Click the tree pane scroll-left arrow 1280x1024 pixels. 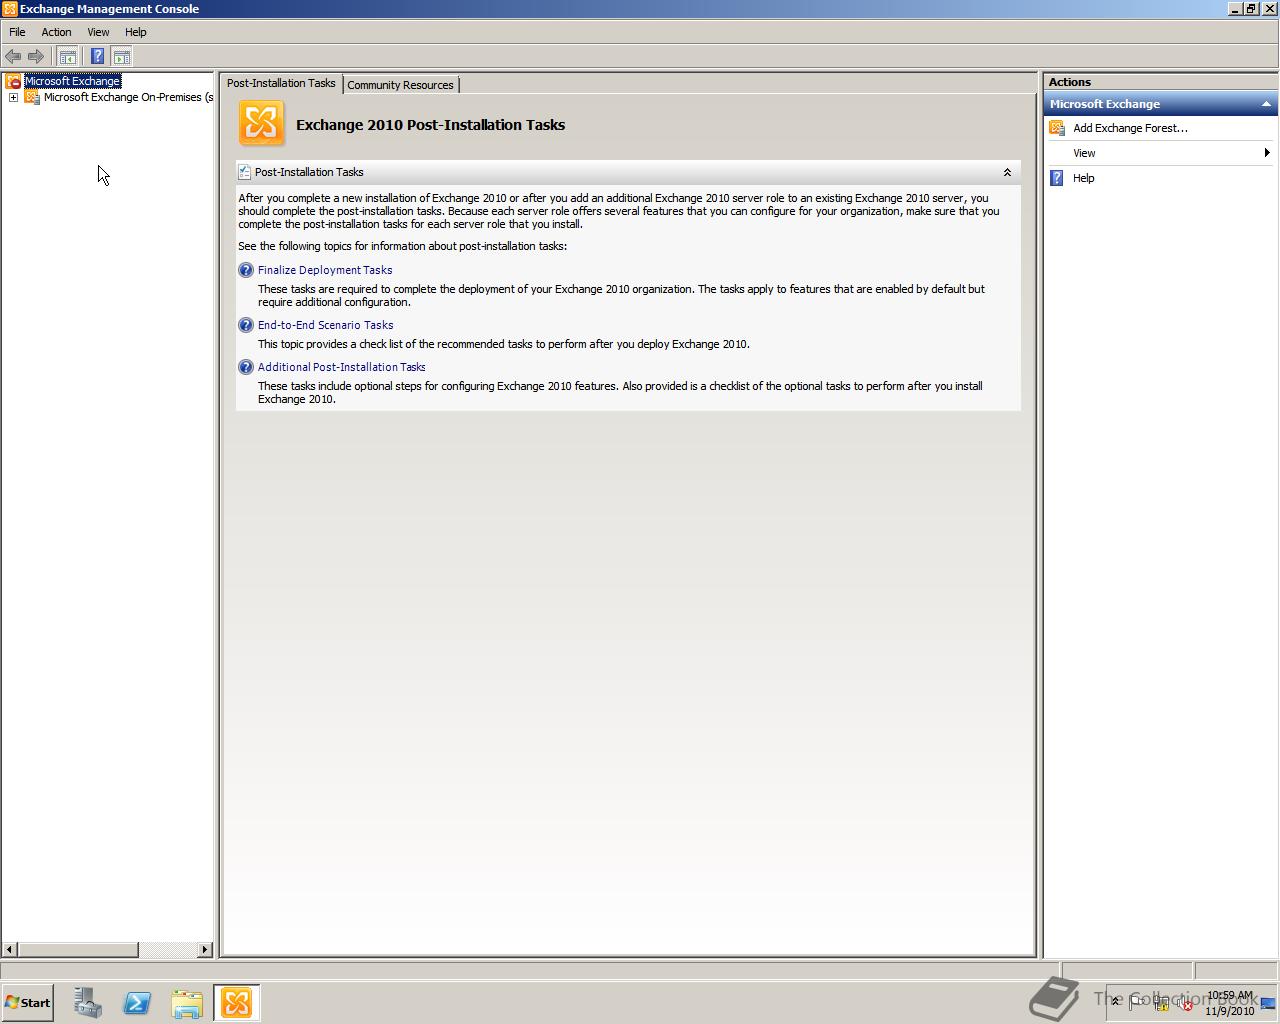(9, 949)
